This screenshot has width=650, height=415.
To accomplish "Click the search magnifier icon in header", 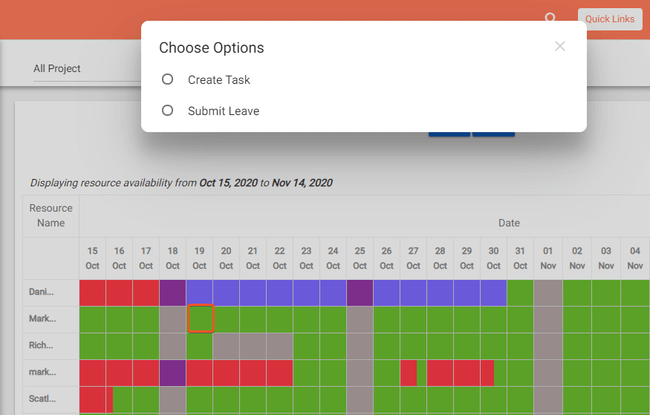I will pos(550,19).
